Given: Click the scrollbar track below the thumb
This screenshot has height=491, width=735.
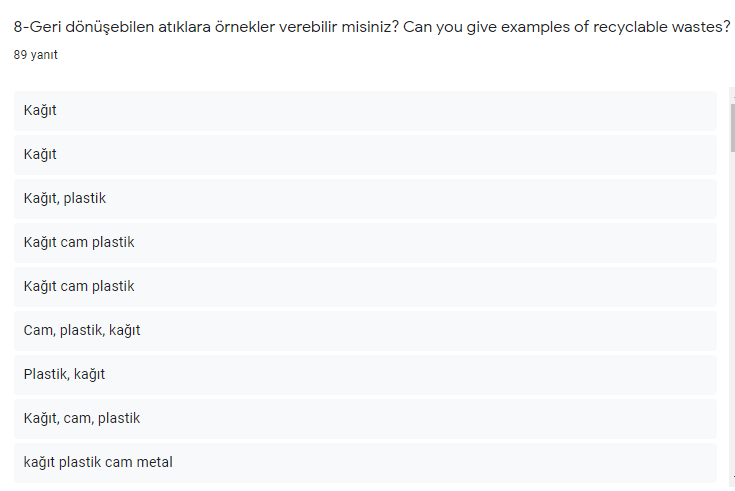Looking at the screenshot, I should pos(731,320).
